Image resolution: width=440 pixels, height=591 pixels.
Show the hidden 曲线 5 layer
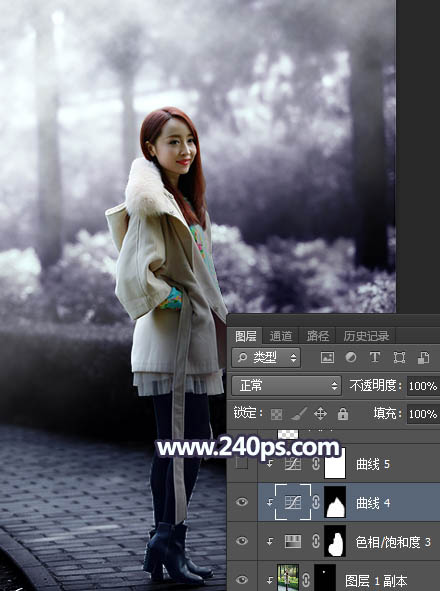tap(242, 464)
